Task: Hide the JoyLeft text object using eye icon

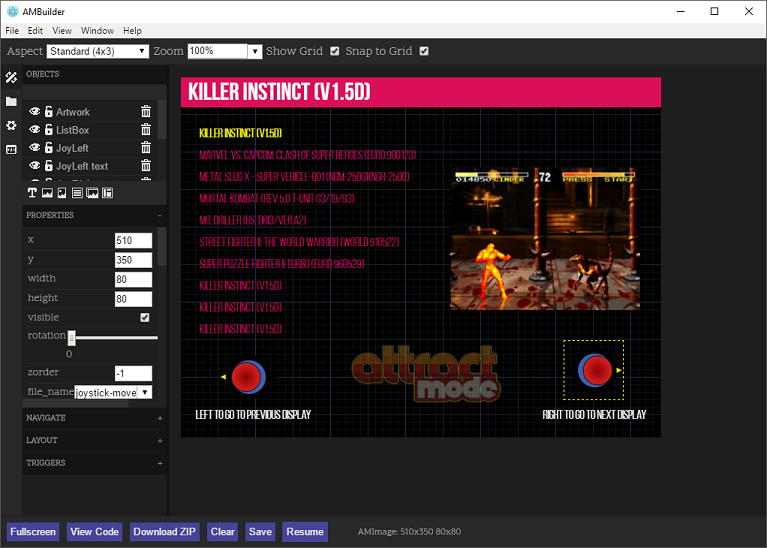Action: 34,166
